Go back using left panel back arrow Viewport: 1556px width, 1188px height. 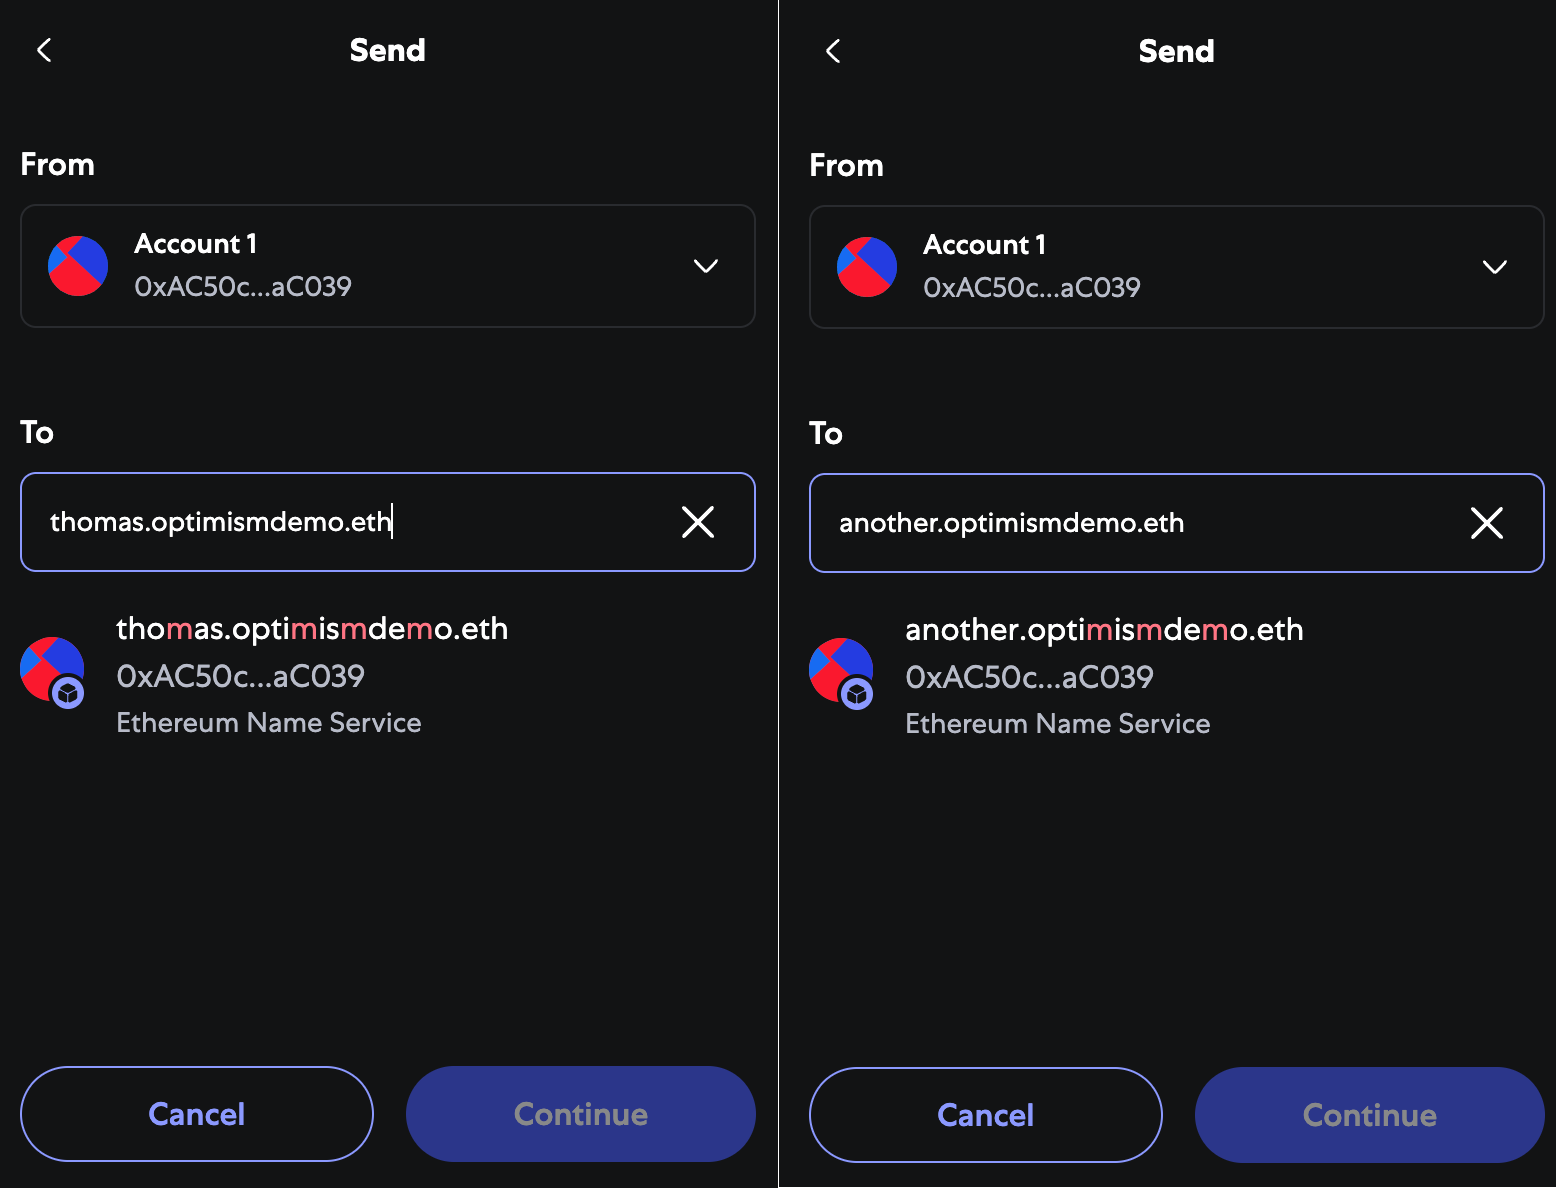pos(44,50)
